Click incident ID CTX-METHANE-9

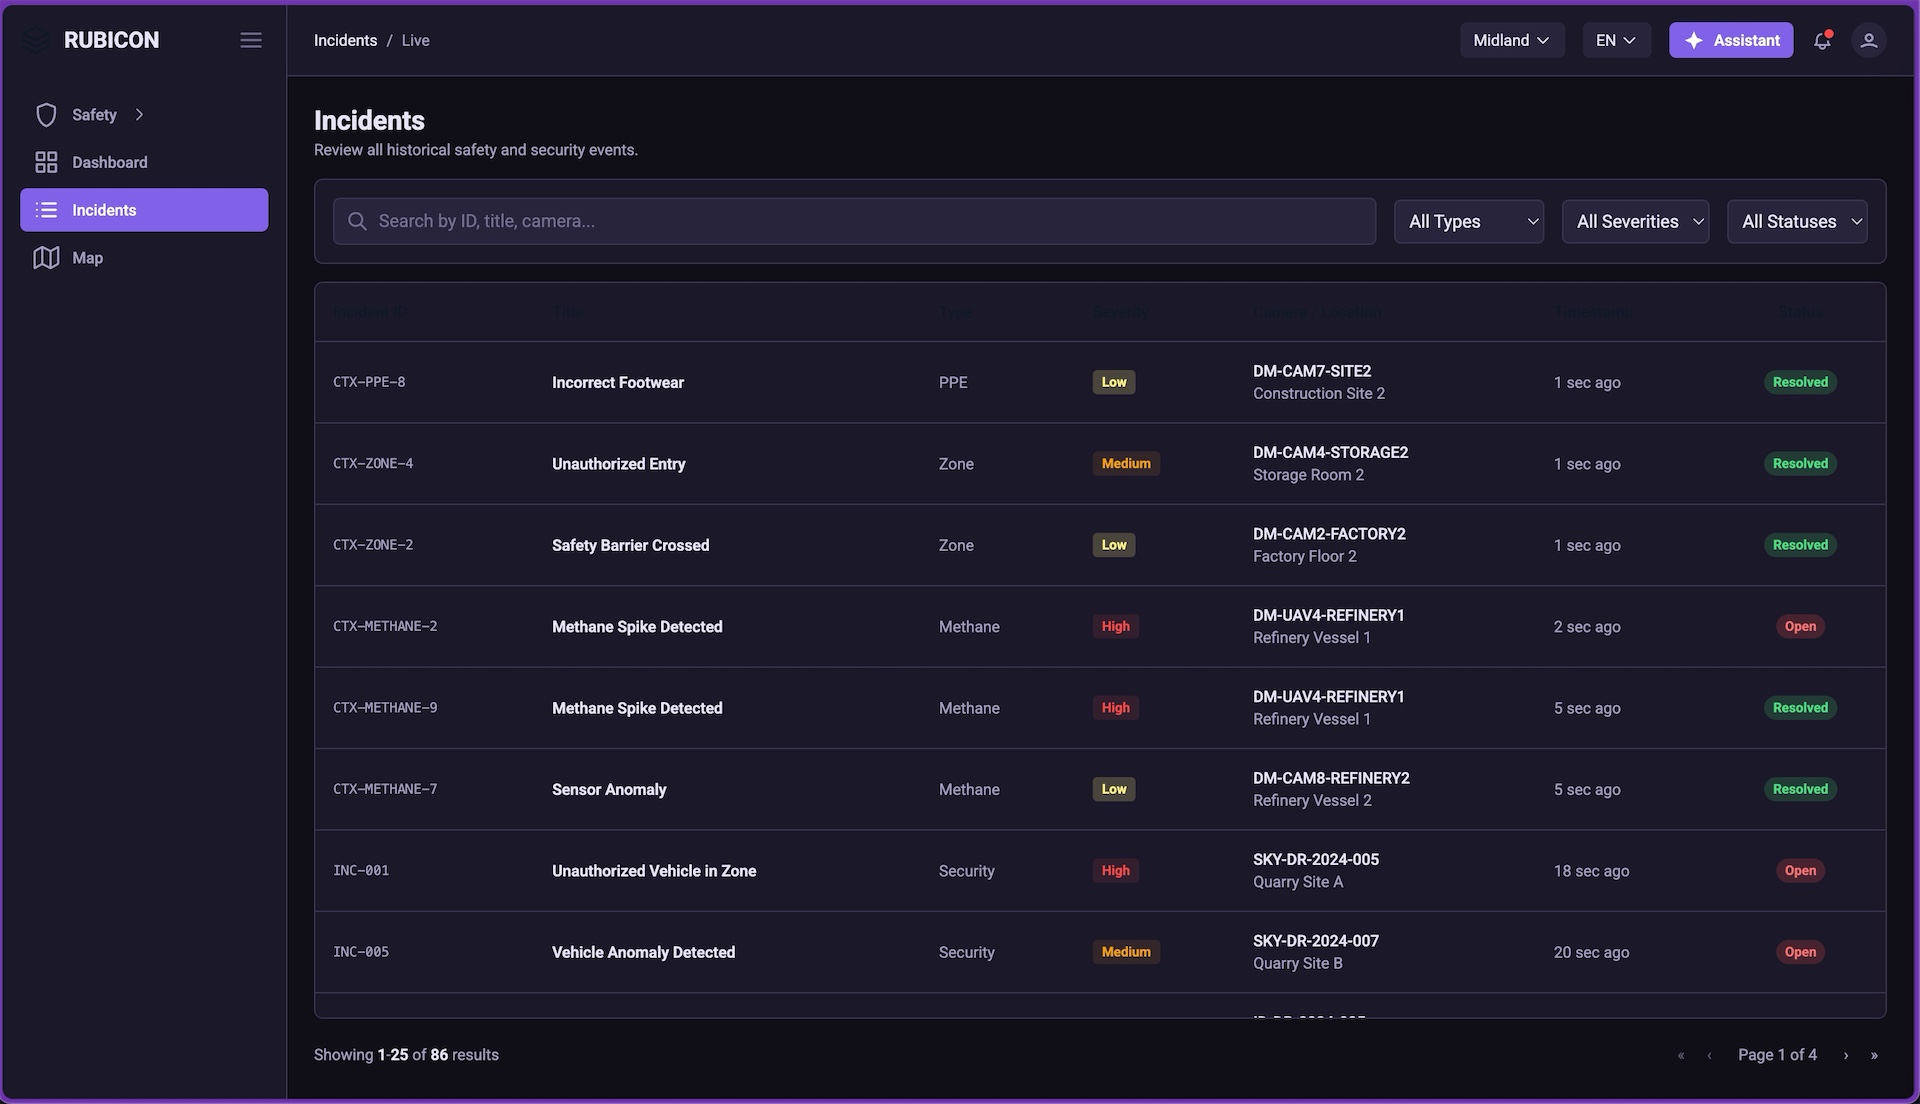pyautogui.click(x=385, y=708)
